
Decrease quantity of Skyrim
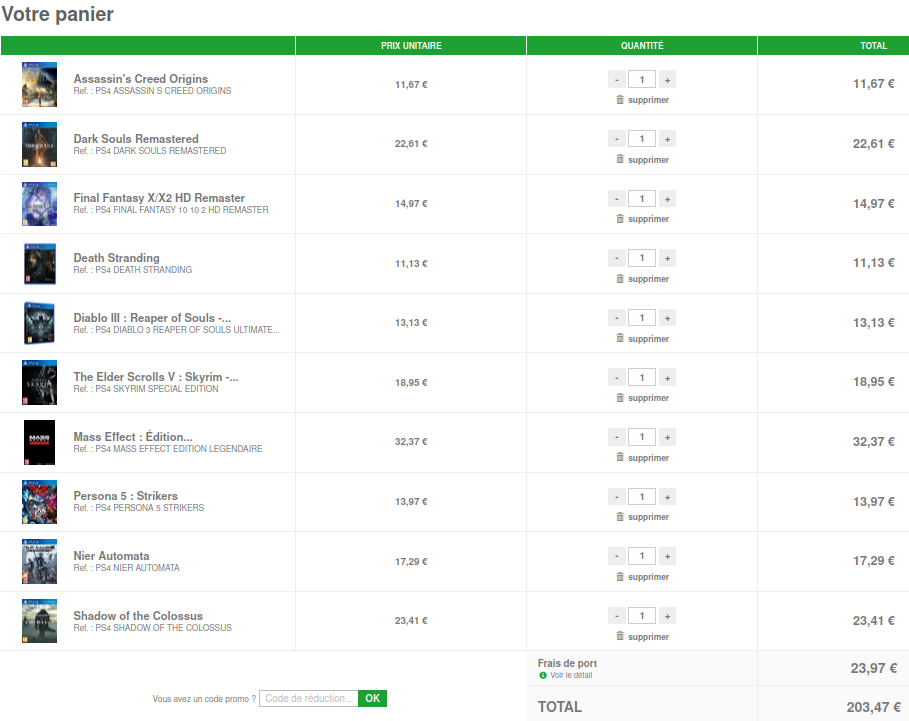point(617,378)
